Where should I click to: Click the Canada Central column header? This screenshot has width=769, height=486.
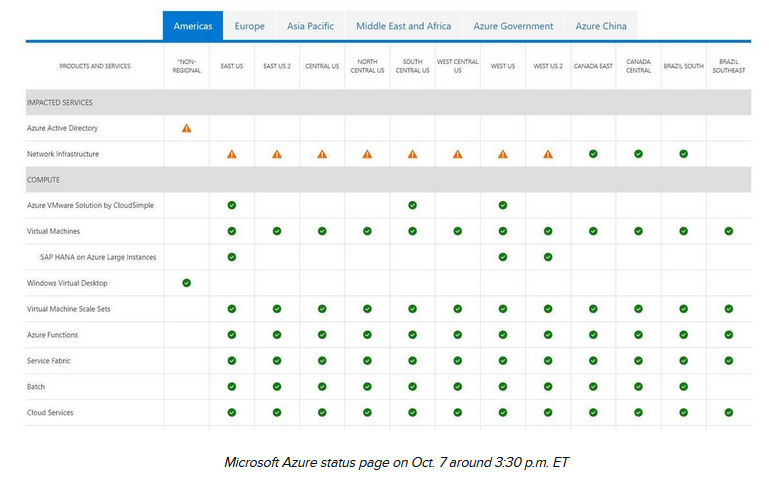tap(639, 66)
